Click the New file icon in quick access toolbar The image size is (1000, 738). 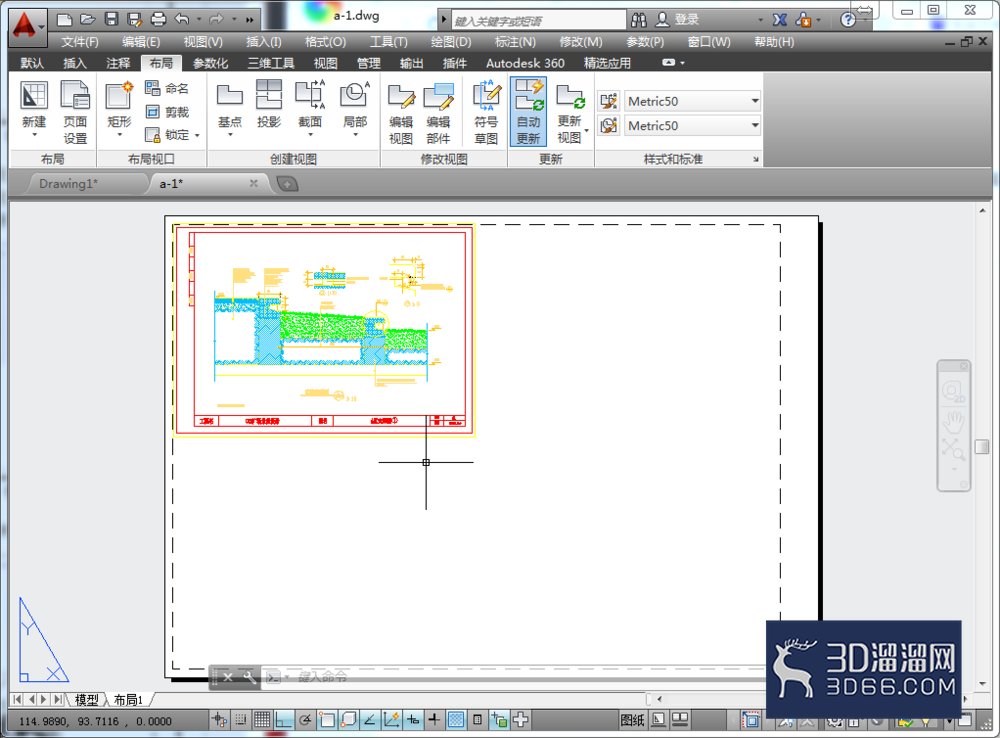pyautogui.click(x=64, y=19)
